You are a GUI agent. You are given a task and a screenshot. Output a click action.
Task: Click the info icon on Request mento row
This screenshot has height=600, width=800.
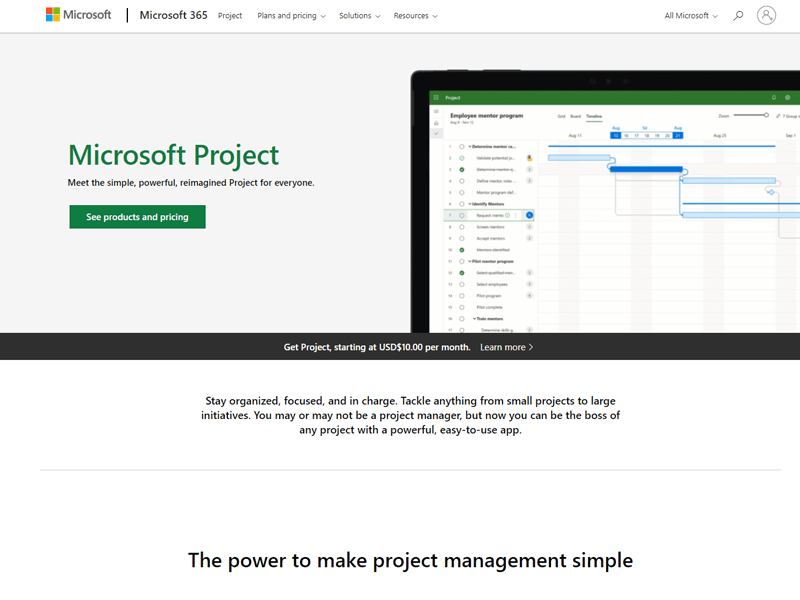pos(507,215)
